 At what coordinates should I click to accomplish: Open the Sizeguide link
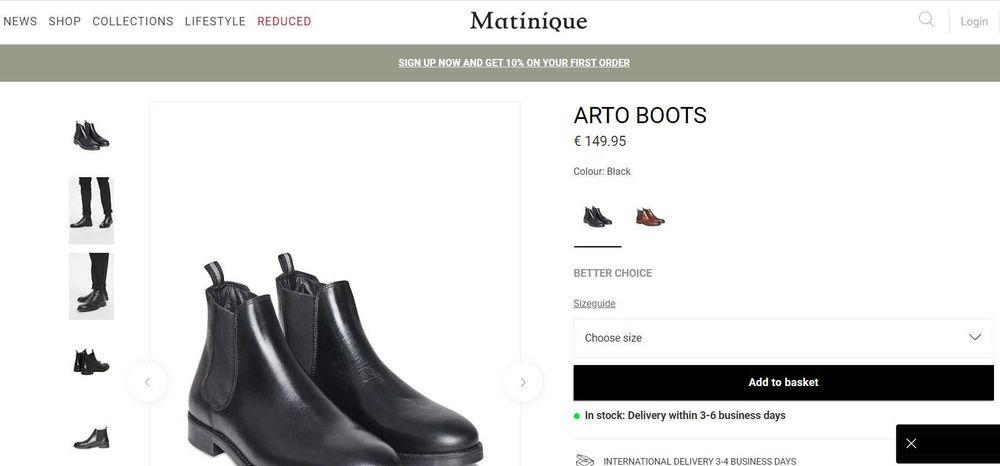point(594,303)
